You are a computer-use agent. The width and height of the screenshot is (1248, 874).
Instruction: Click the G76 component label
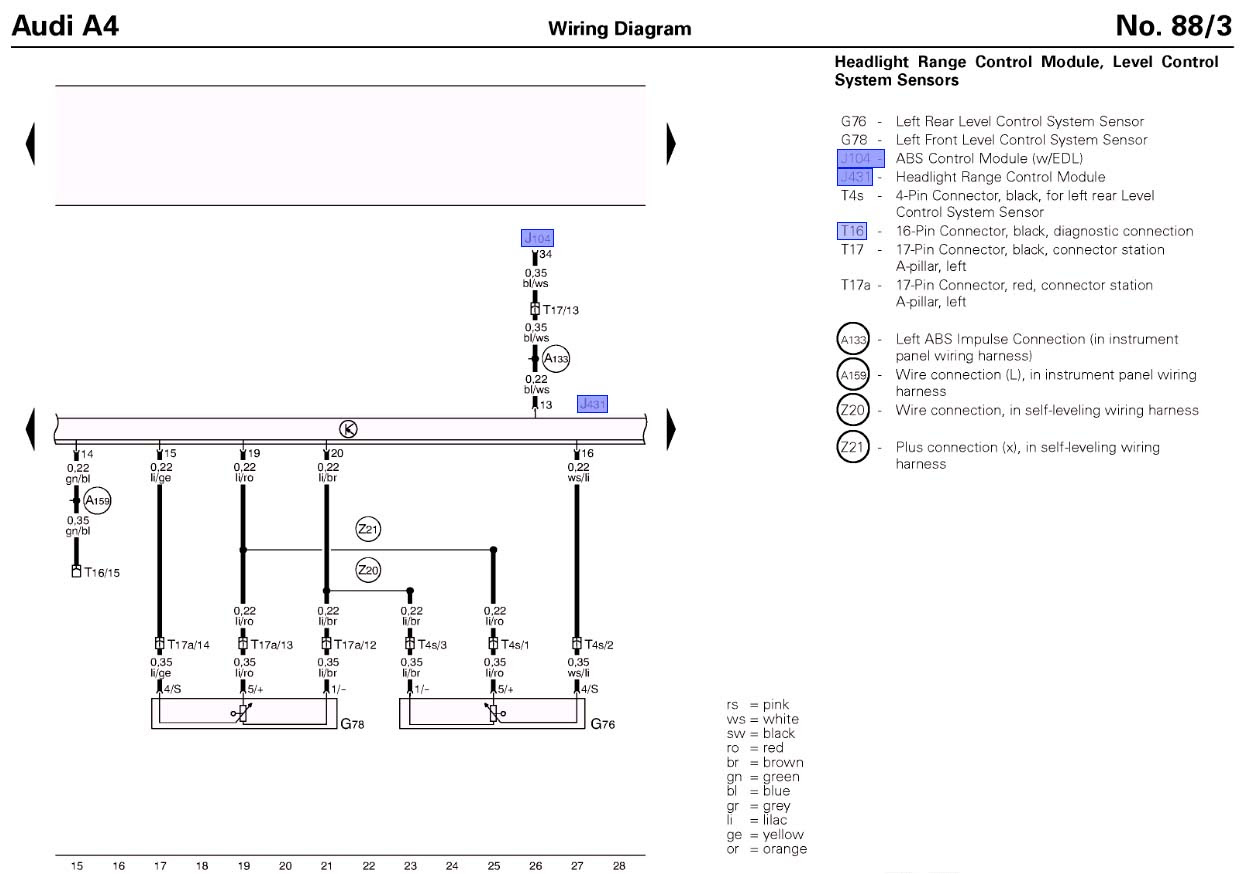pyautogui.click(x=602, y=724)
